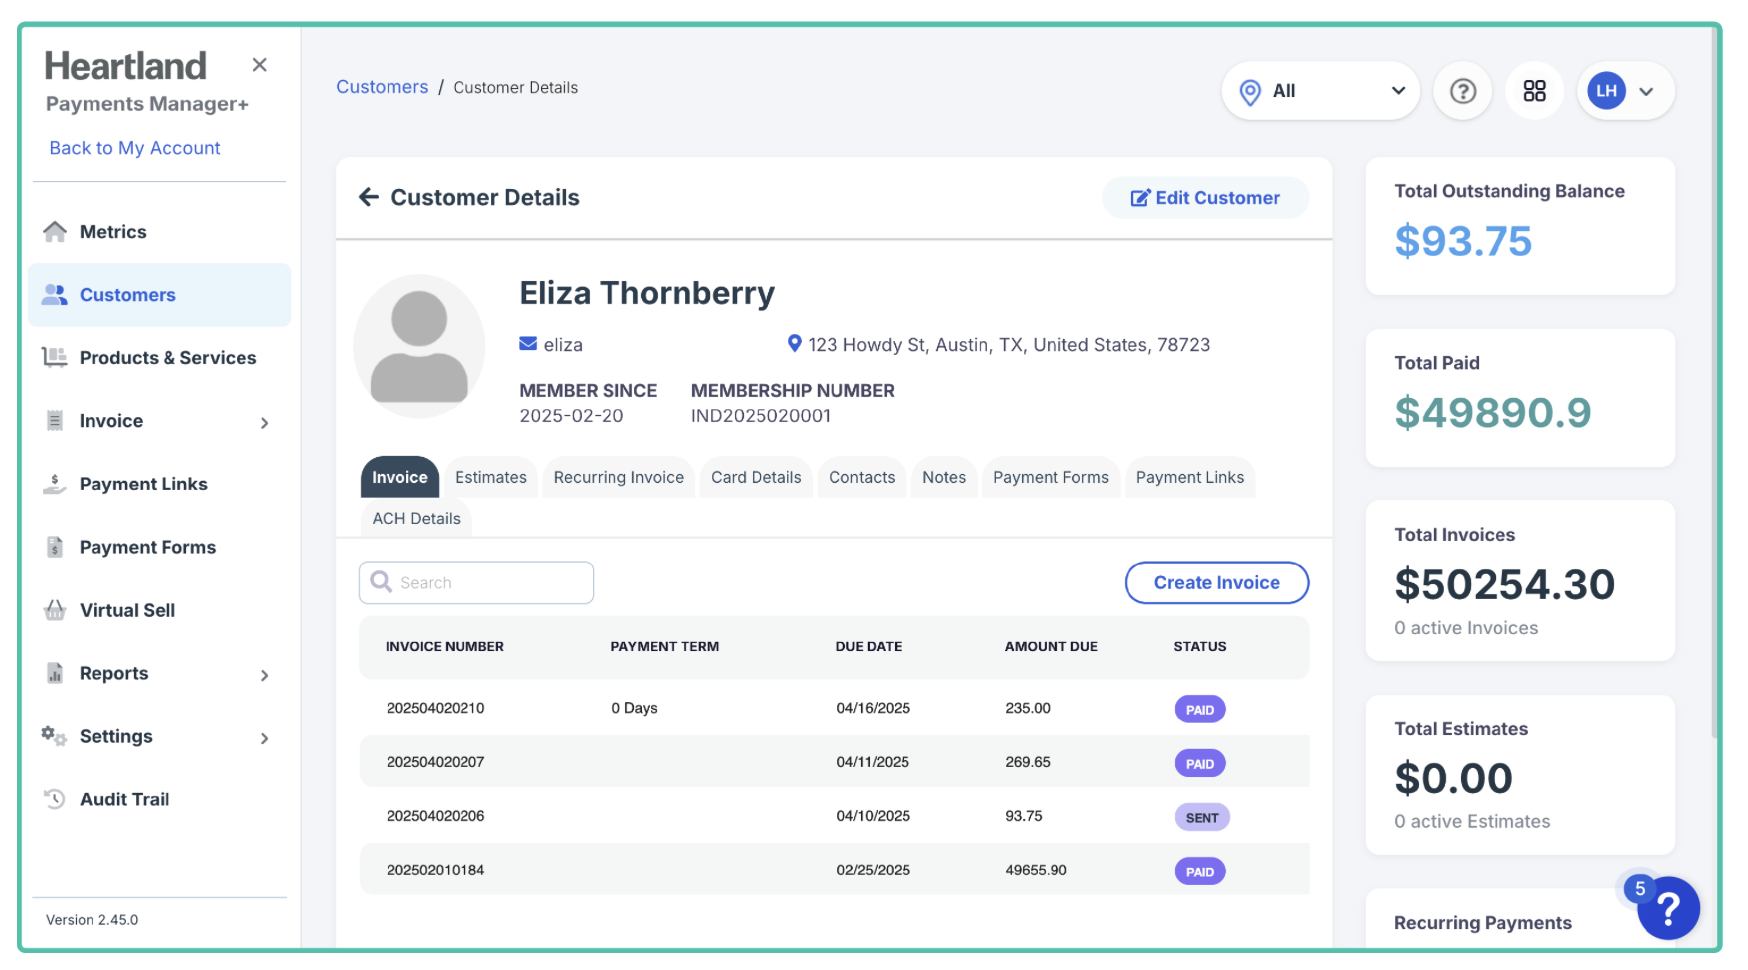Open the apps grid icon

[1534, 92]
